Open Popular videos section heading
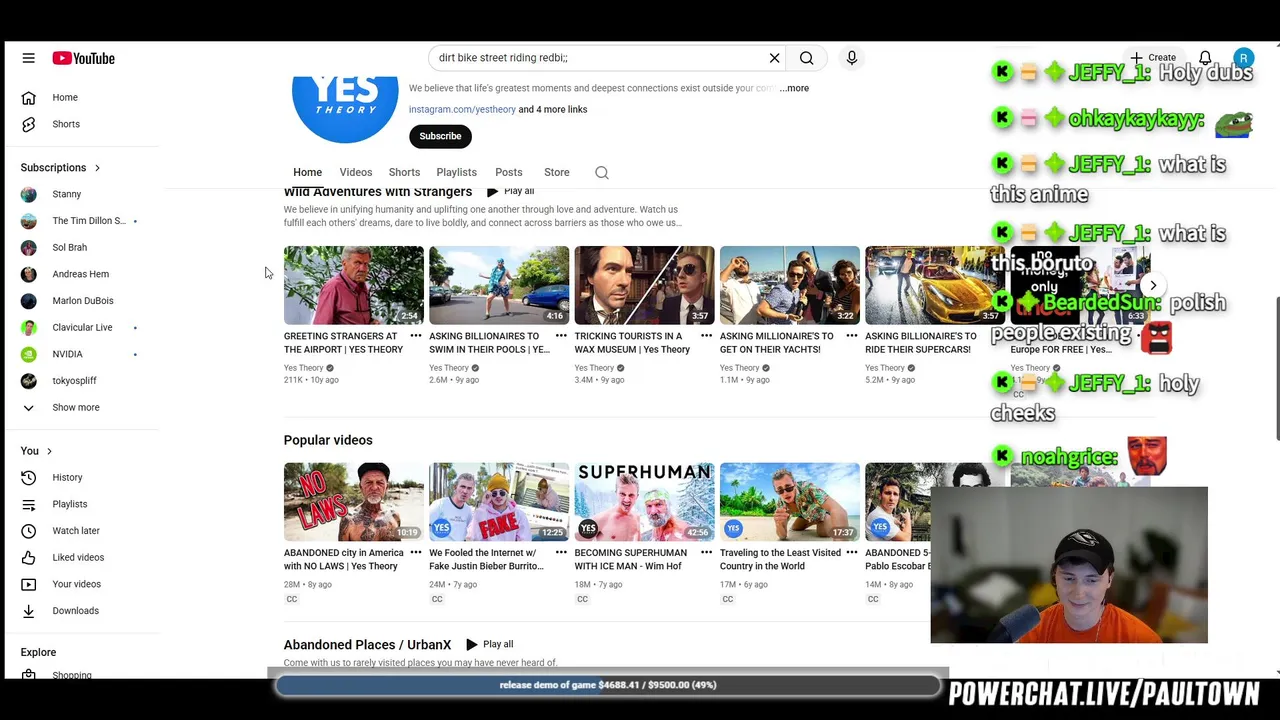This screenshot has height=720, width=1280. point(328,440)
